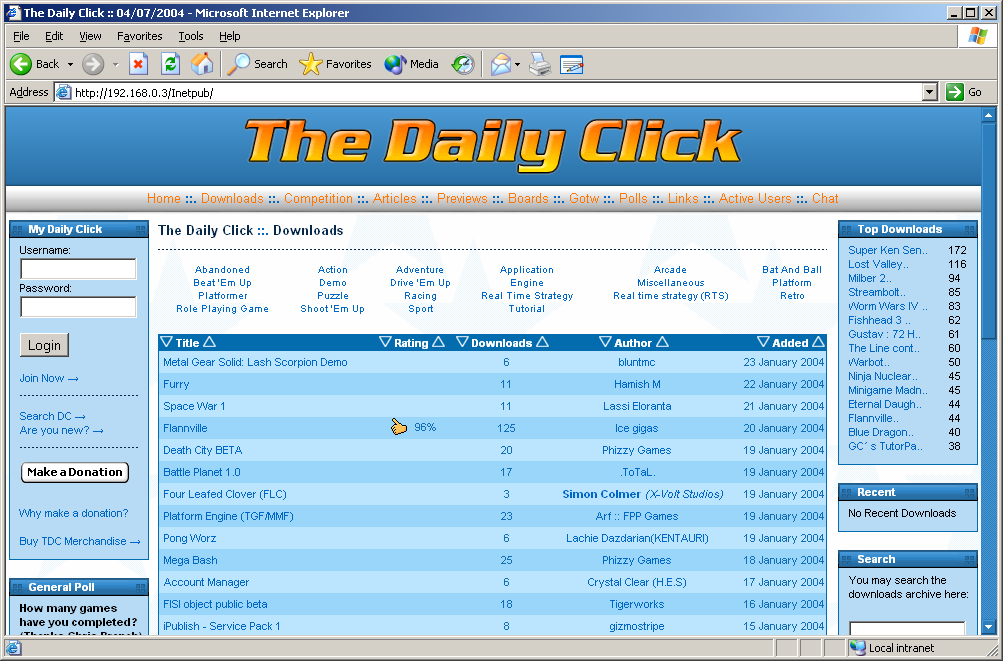
Task: Sort Title ascending with up triangle
Action: [209, 342]
